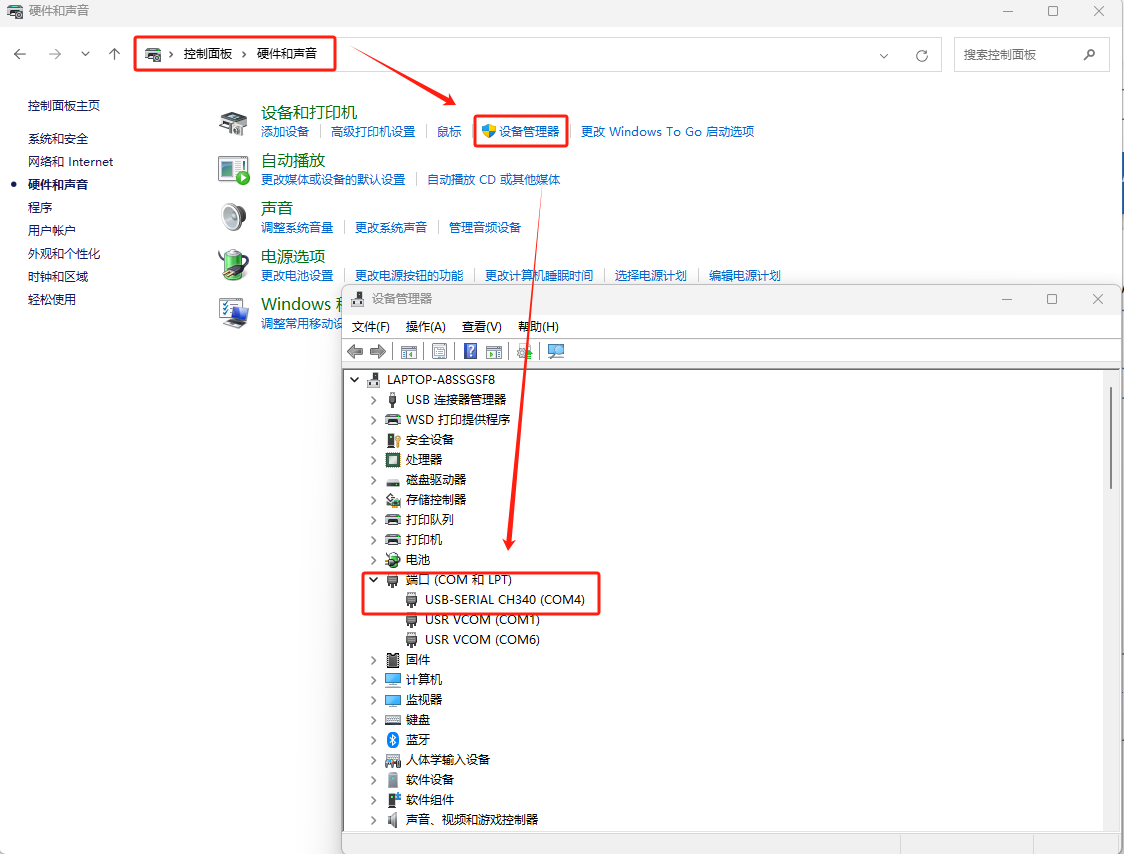The height and width of the screenshot is (854, 1124).
Task: Click the 键盘 keyboard icon in tree
Action: point(393,719)
